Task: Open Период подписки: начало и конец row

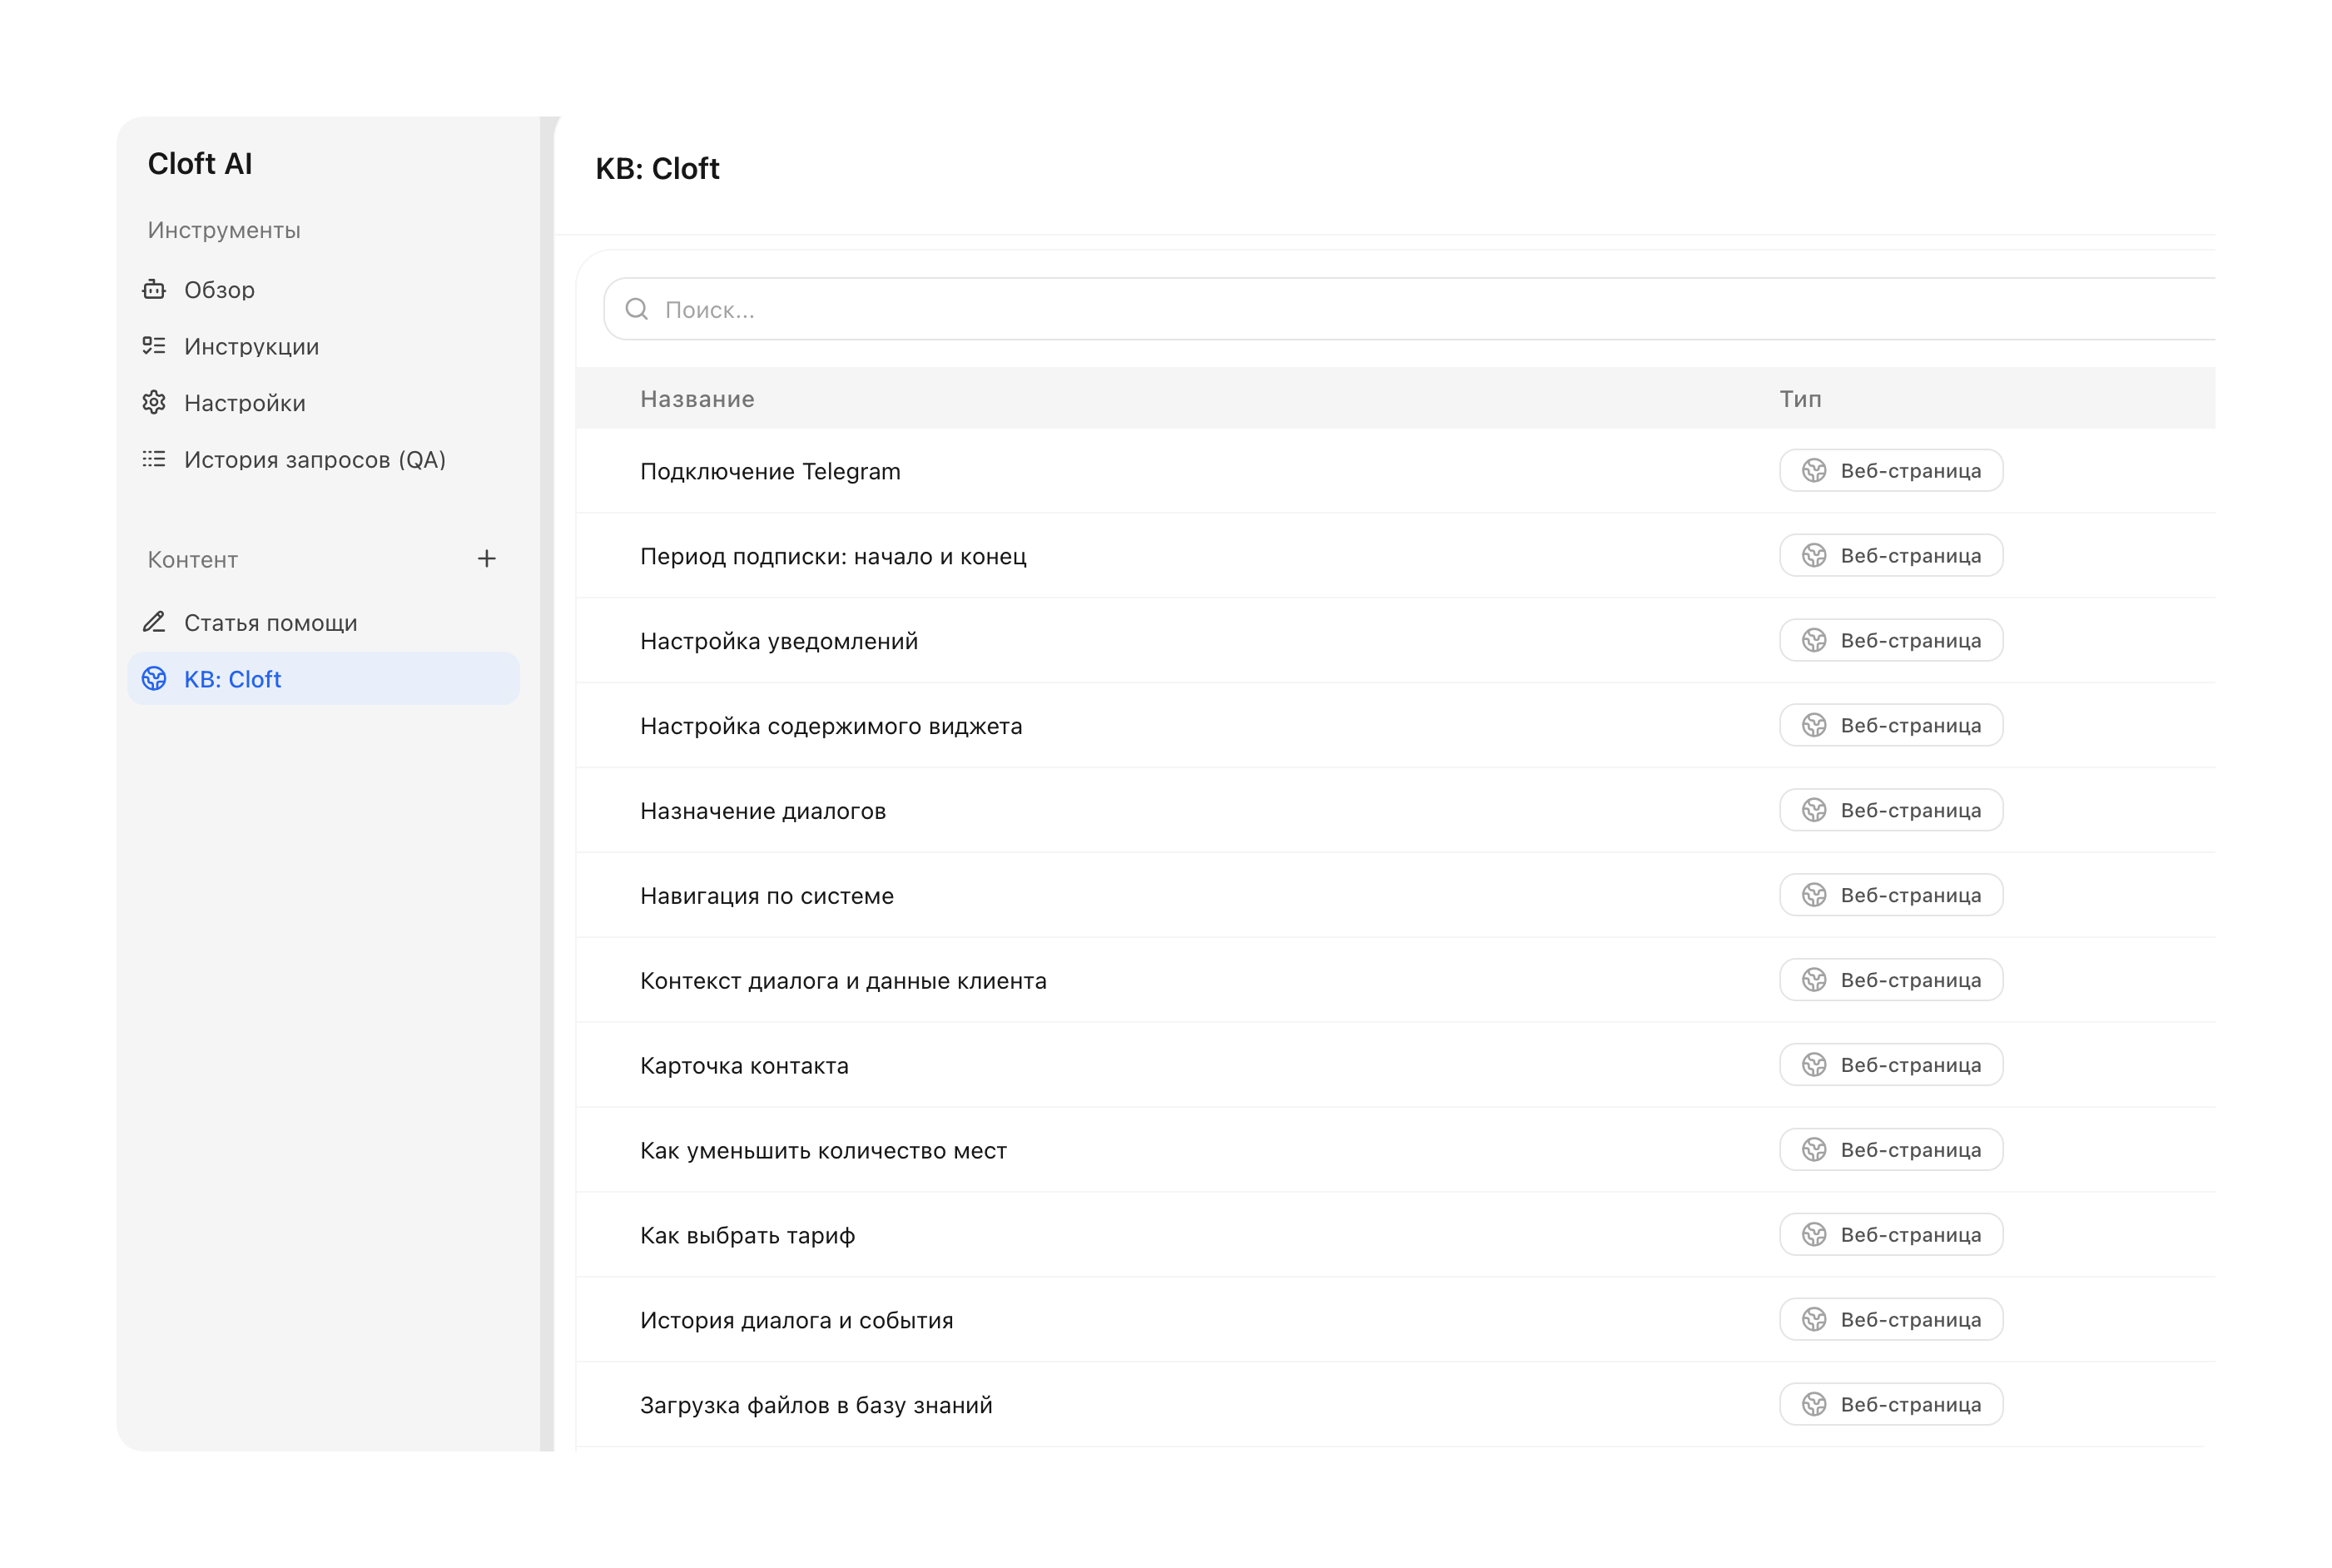Action: [x=1395, y=556]
